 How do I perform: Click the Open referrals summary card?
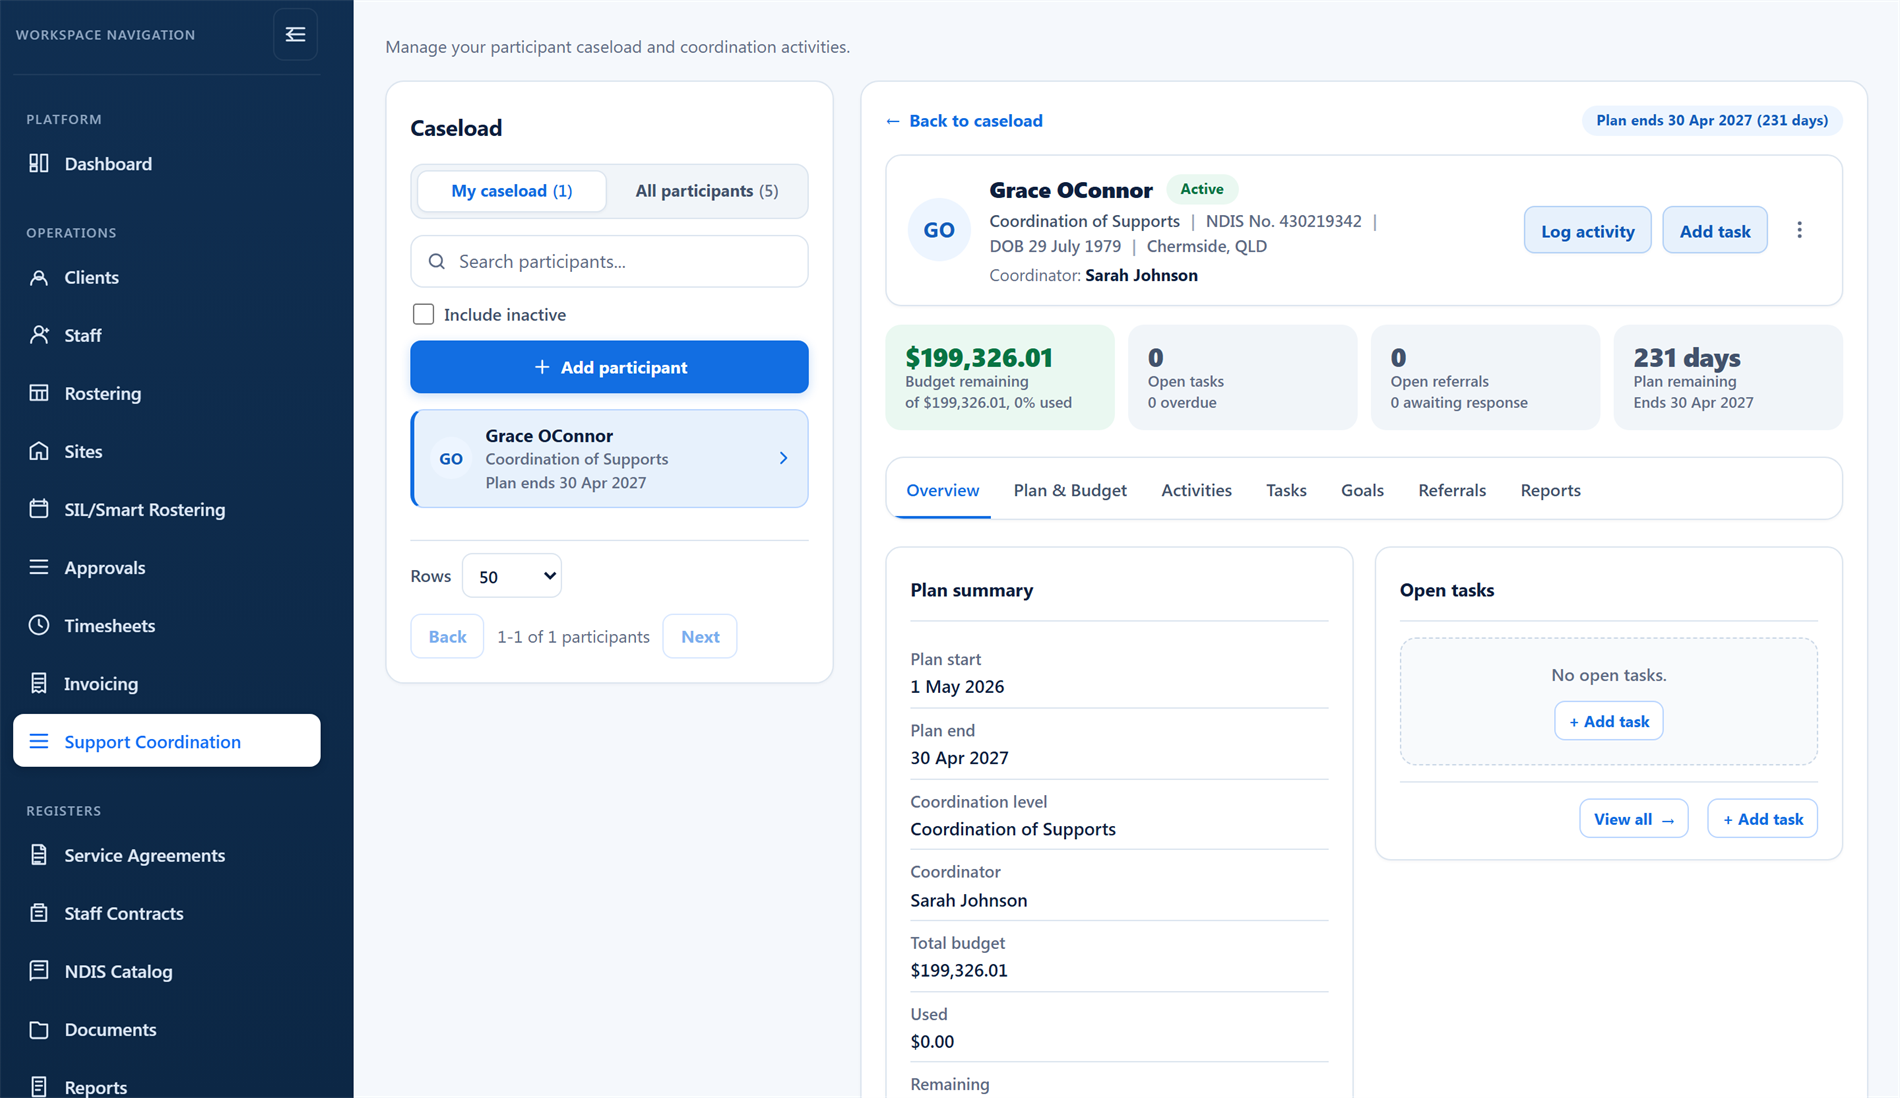point(1485,377)
